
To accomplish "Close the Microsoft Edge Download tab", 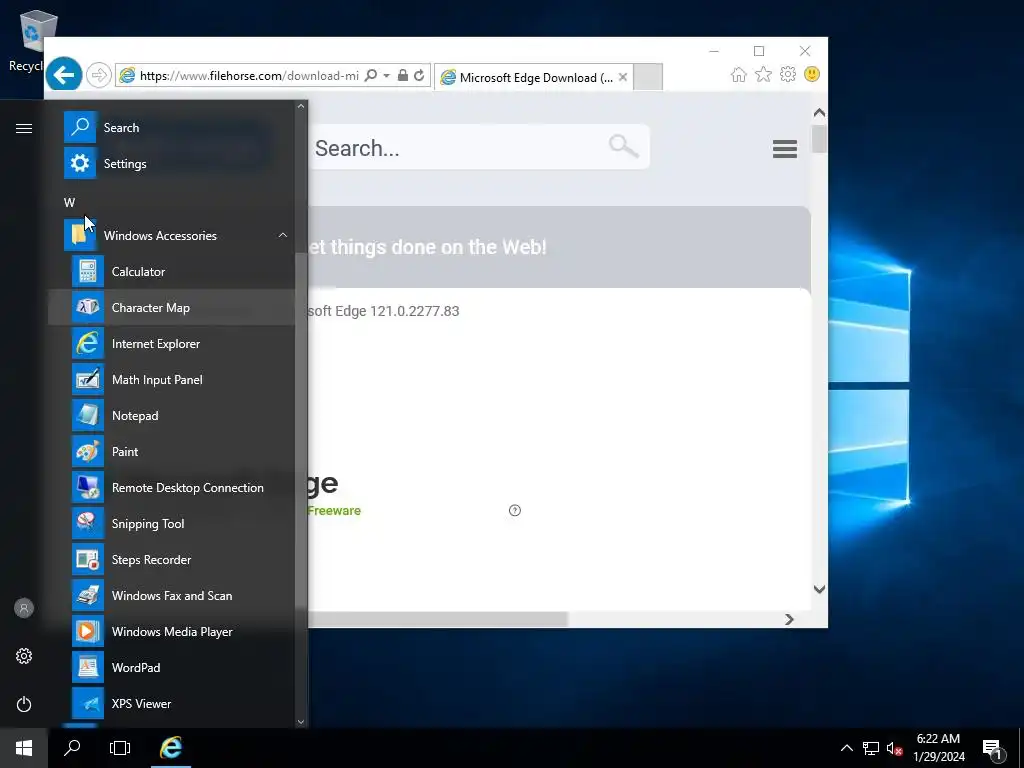I will [623, 77].
